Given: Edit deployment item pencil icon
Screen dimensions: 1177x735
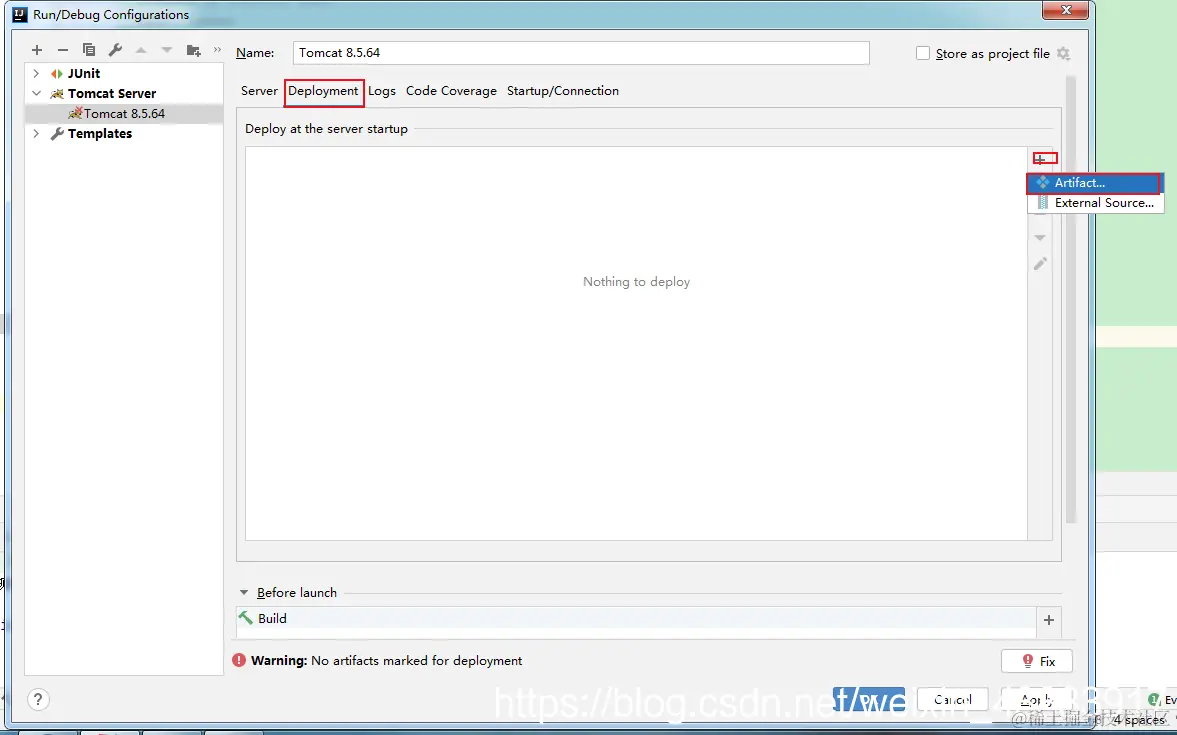Looking at the screenshot, I should 1040,264.
